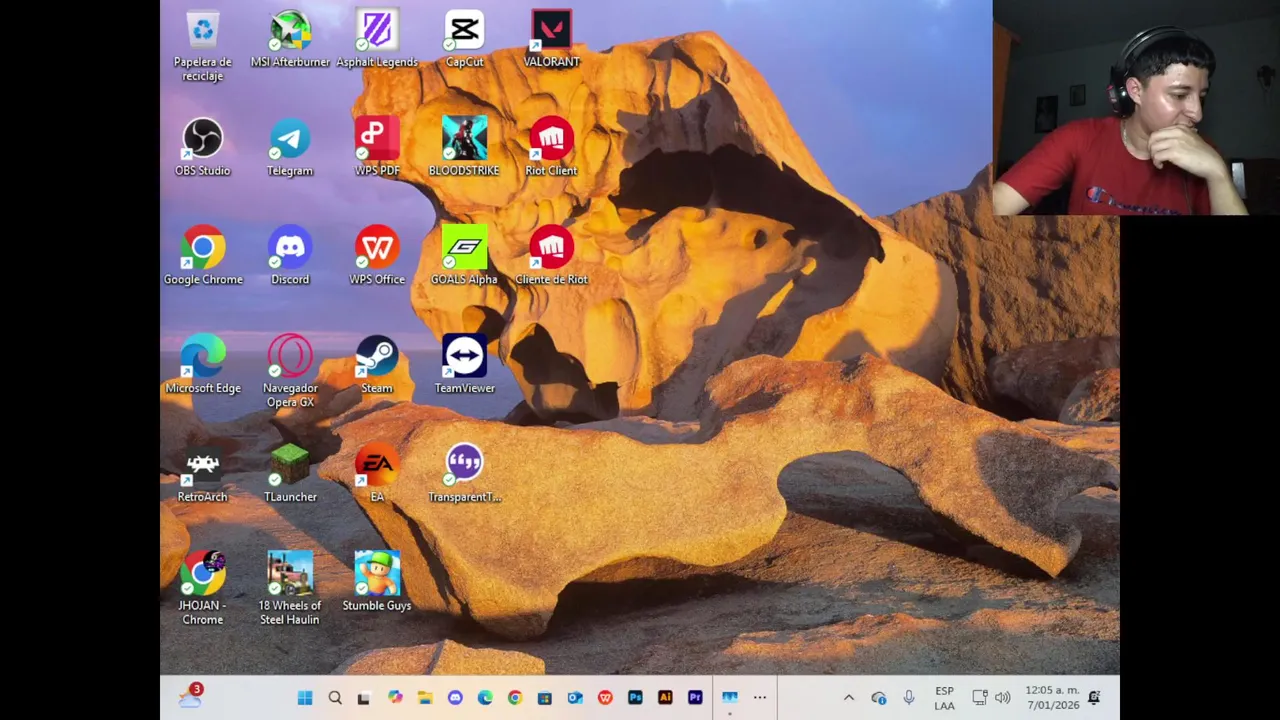Select the Telegram desktop shortcut
This screenshot has height=720, width=1280.
click(290, 148)
